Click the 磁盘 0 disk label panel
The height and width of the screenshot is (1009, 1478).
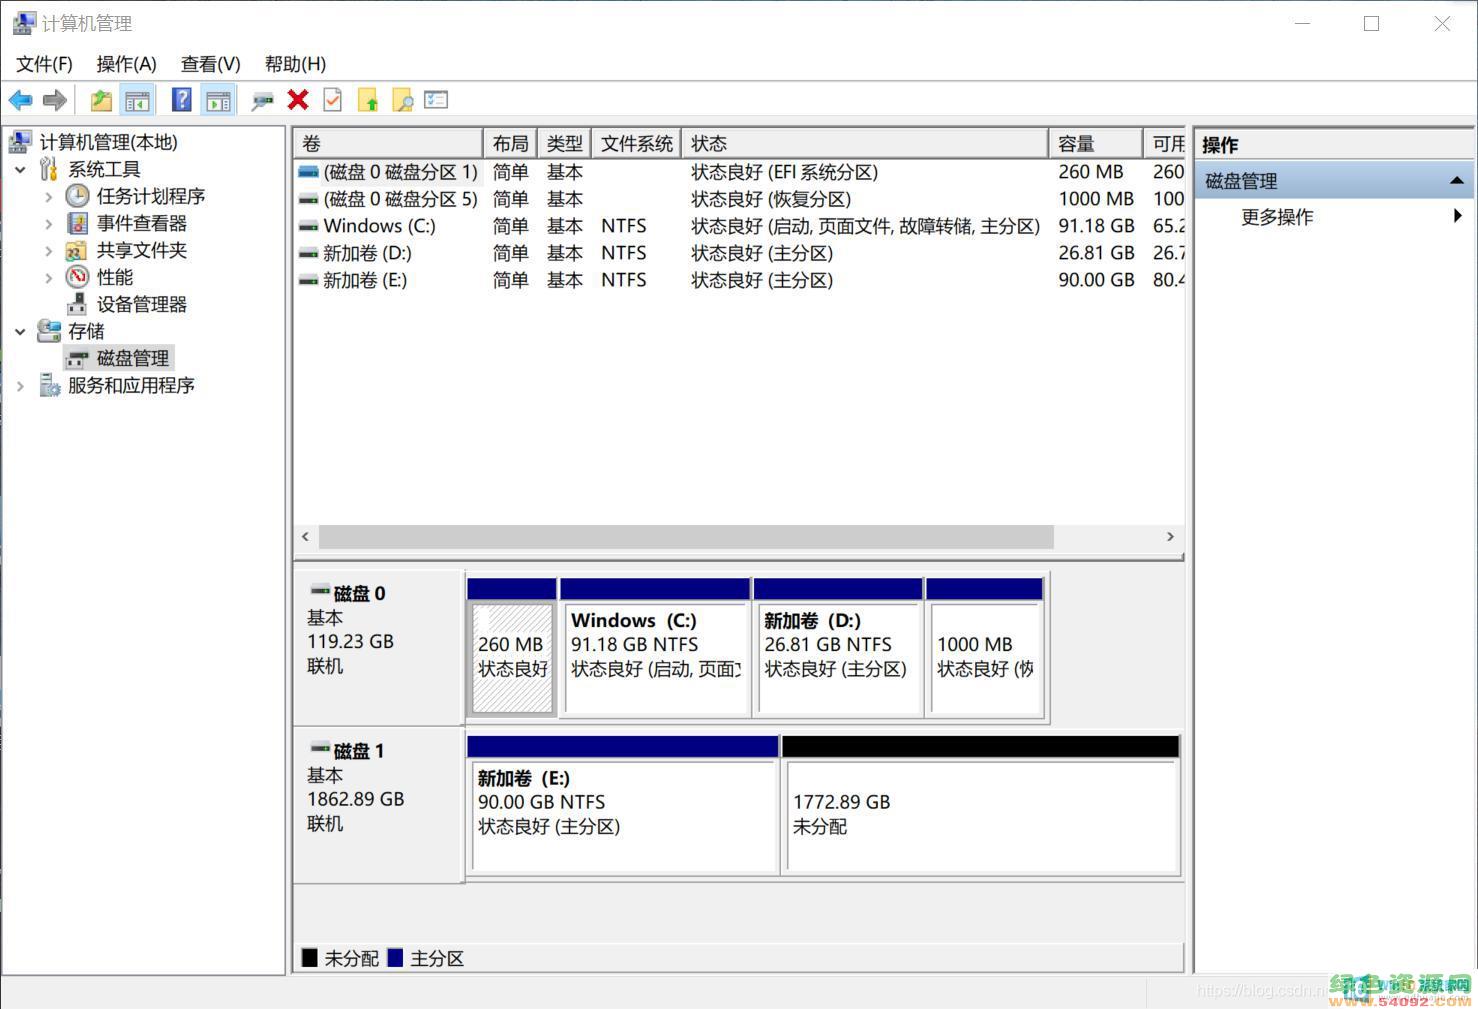(378, 647)
